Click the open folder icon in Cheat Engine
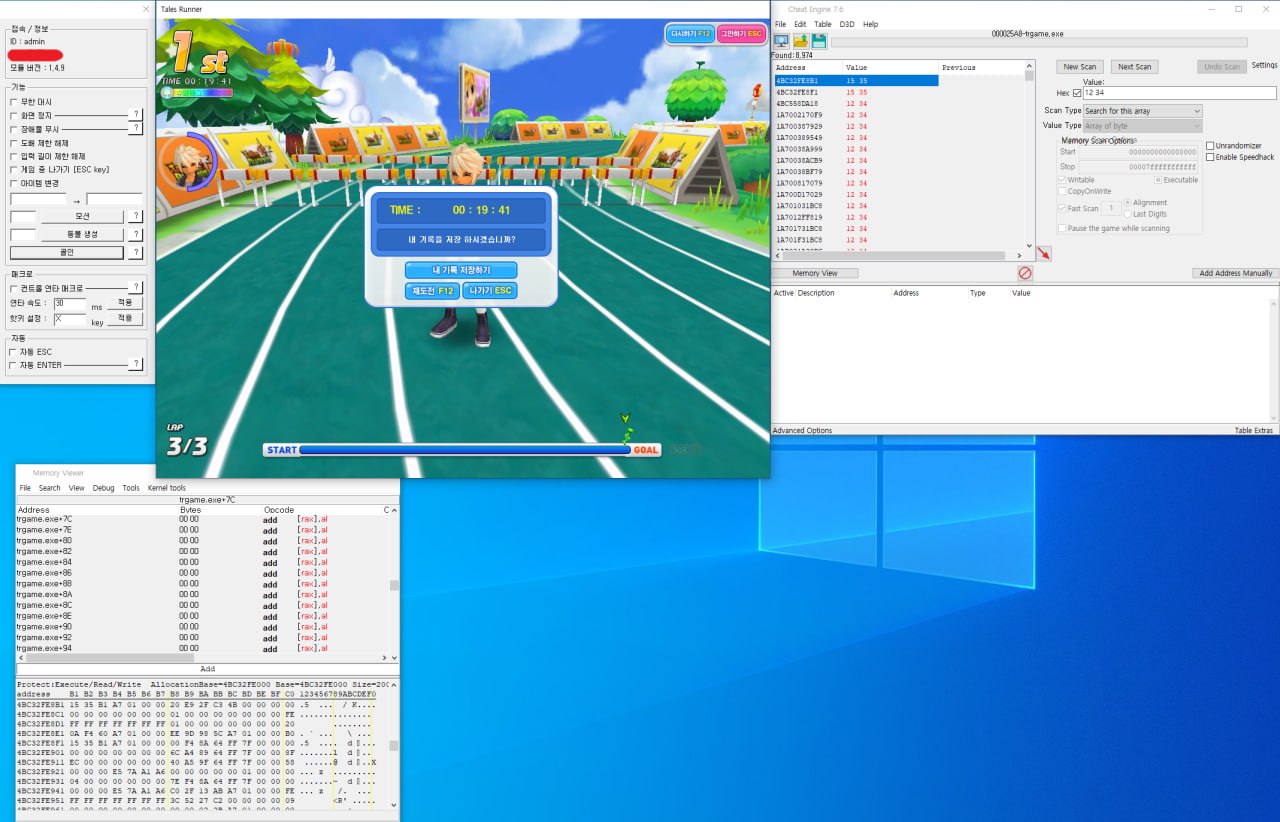Image resolution: width=1280 pixels, height=822 pixels. [x=801, y=41]
